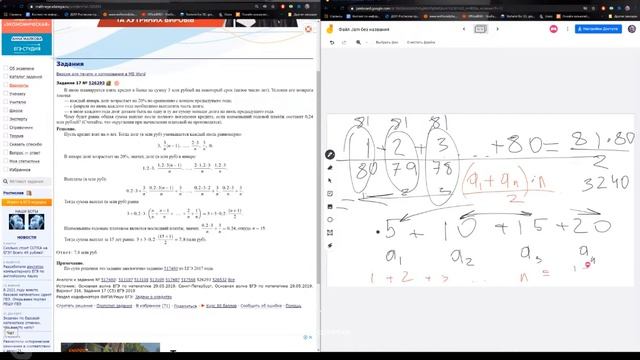Open the 'Курс 80 баллов' link
640x360 pixels.
(221, 306)
